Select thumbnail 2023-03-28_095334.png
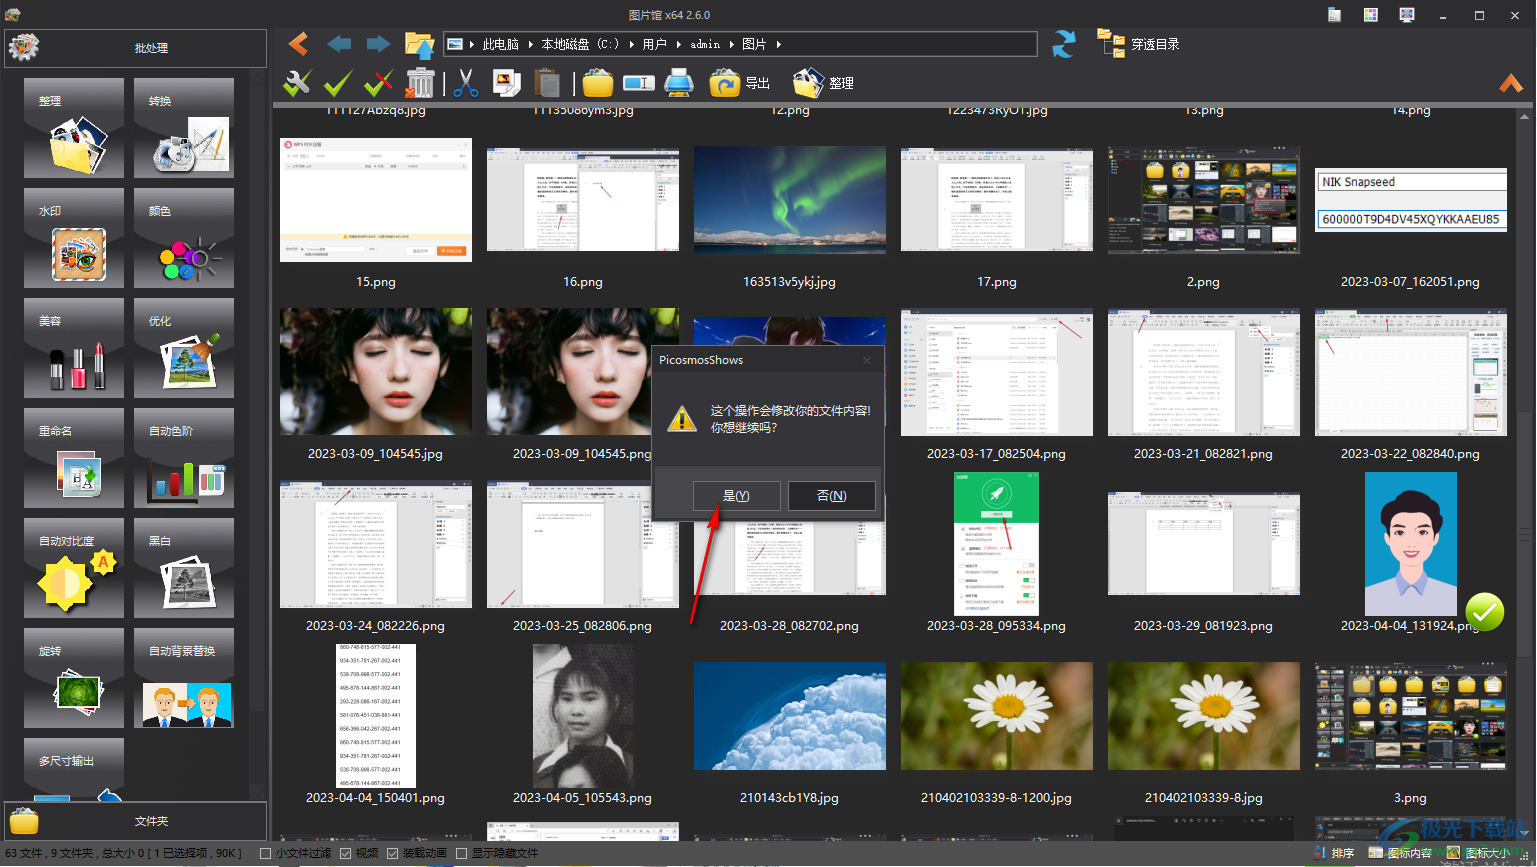1537x867 pixels. click(x=996, y=544)
